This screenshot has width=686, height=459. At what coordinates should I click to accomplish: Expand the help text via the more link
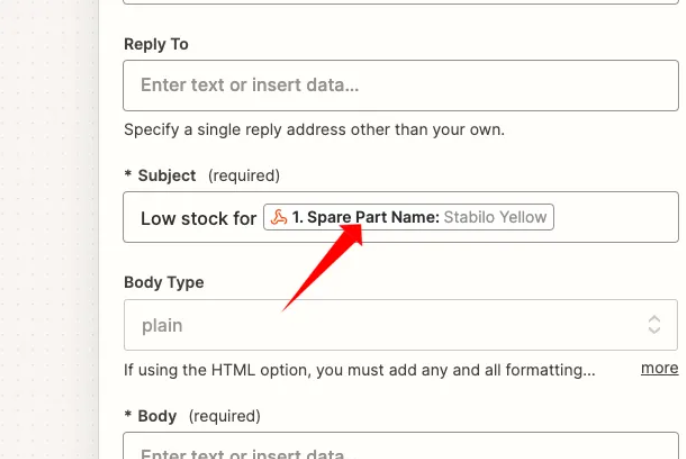click(659, 368)
